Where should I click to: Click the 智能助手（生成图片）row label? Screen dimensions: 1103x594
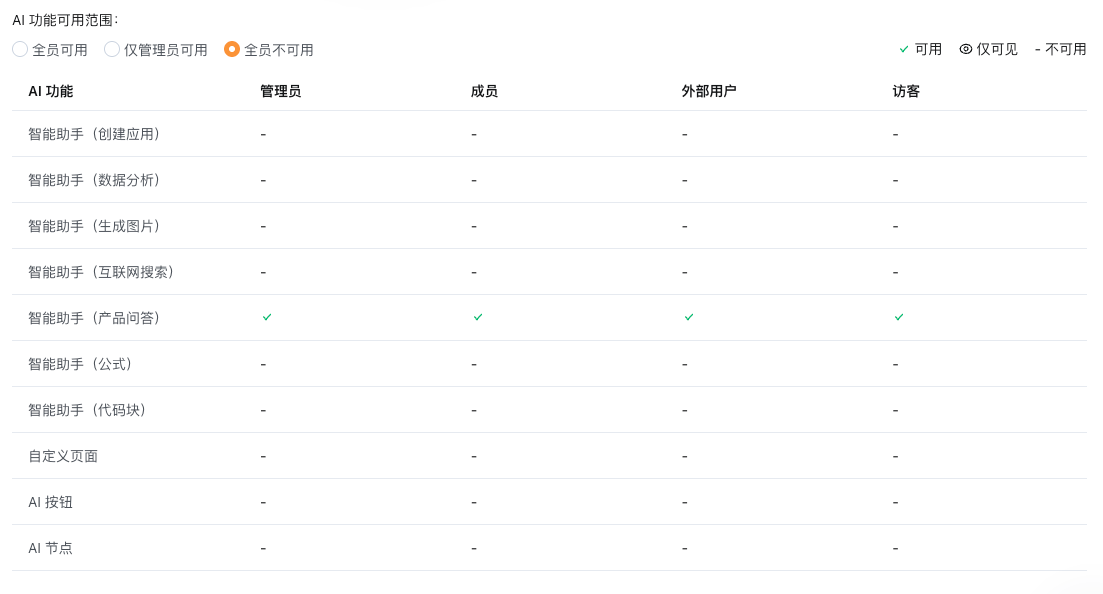click(x=94, y=226)
